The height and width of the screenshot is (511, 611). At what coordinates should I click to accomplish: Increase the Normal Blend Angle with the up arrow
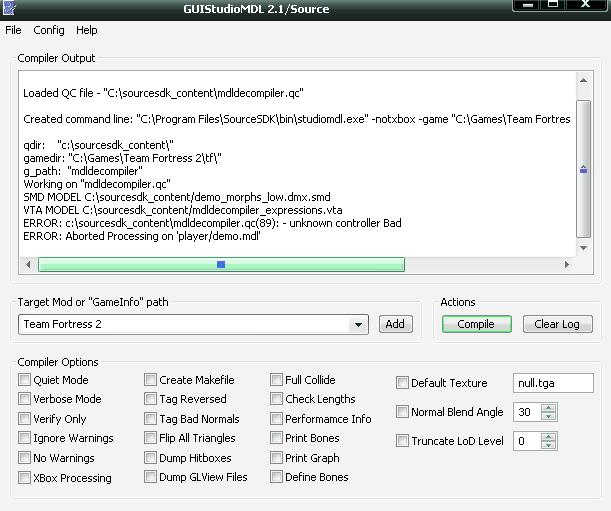(x=547, y=407)
